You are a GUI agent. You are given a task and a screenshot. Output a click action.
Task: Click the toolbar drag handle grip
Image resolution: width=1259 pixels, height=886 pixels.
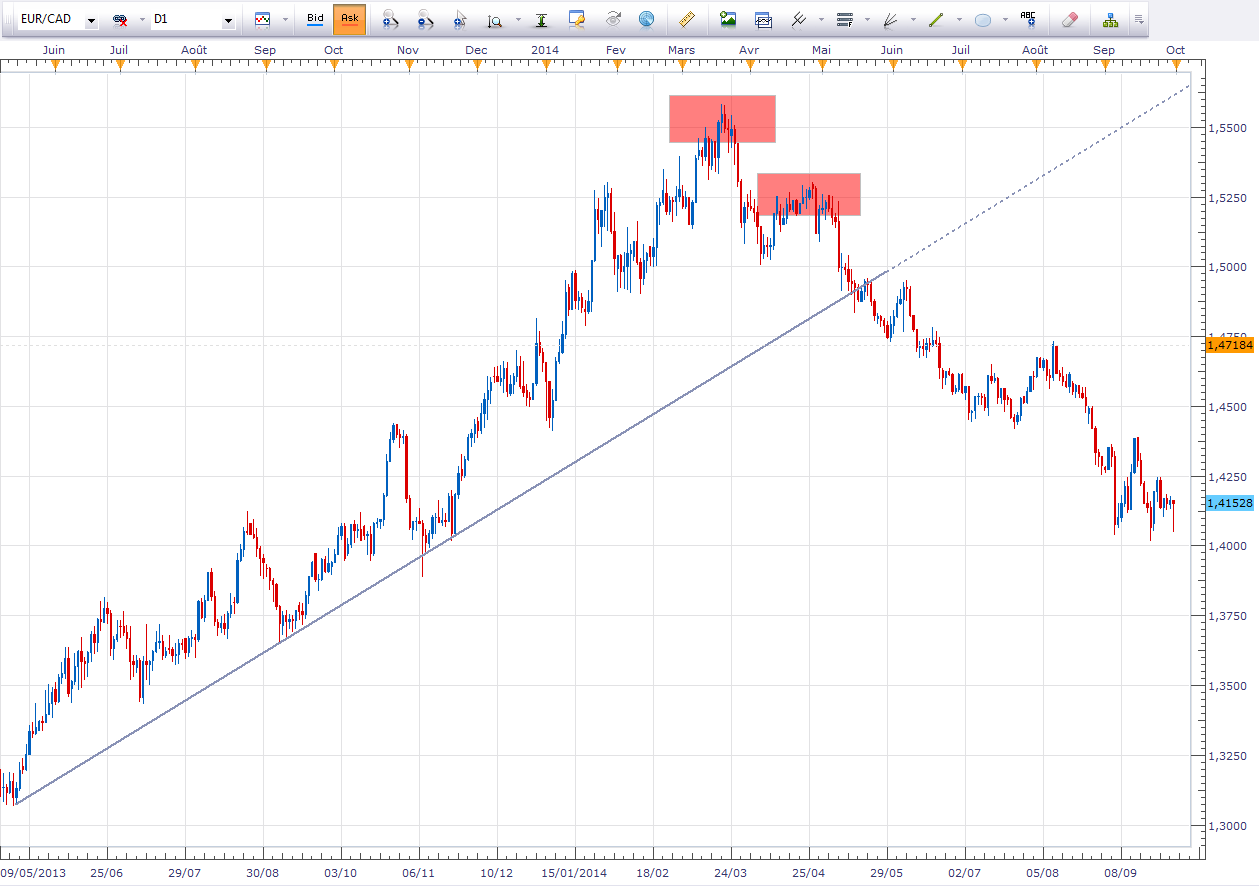pyautogui.click(x=7, y=19)
